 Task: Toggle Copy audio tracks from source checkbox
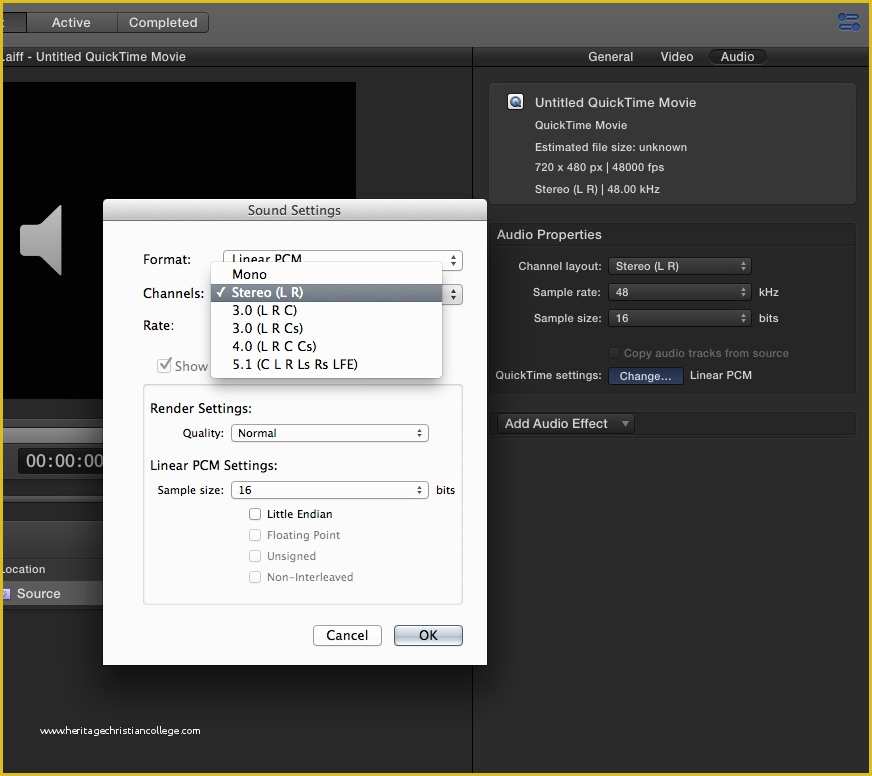pos(614,353)
